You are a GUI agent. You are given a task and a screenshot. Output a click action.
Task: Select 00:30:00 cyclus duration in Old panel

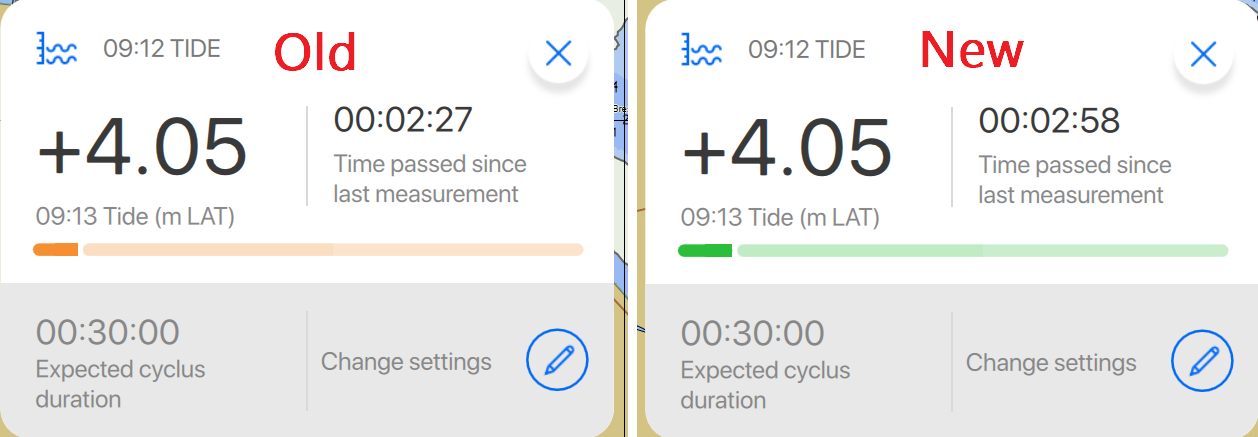tap(108, 332)
